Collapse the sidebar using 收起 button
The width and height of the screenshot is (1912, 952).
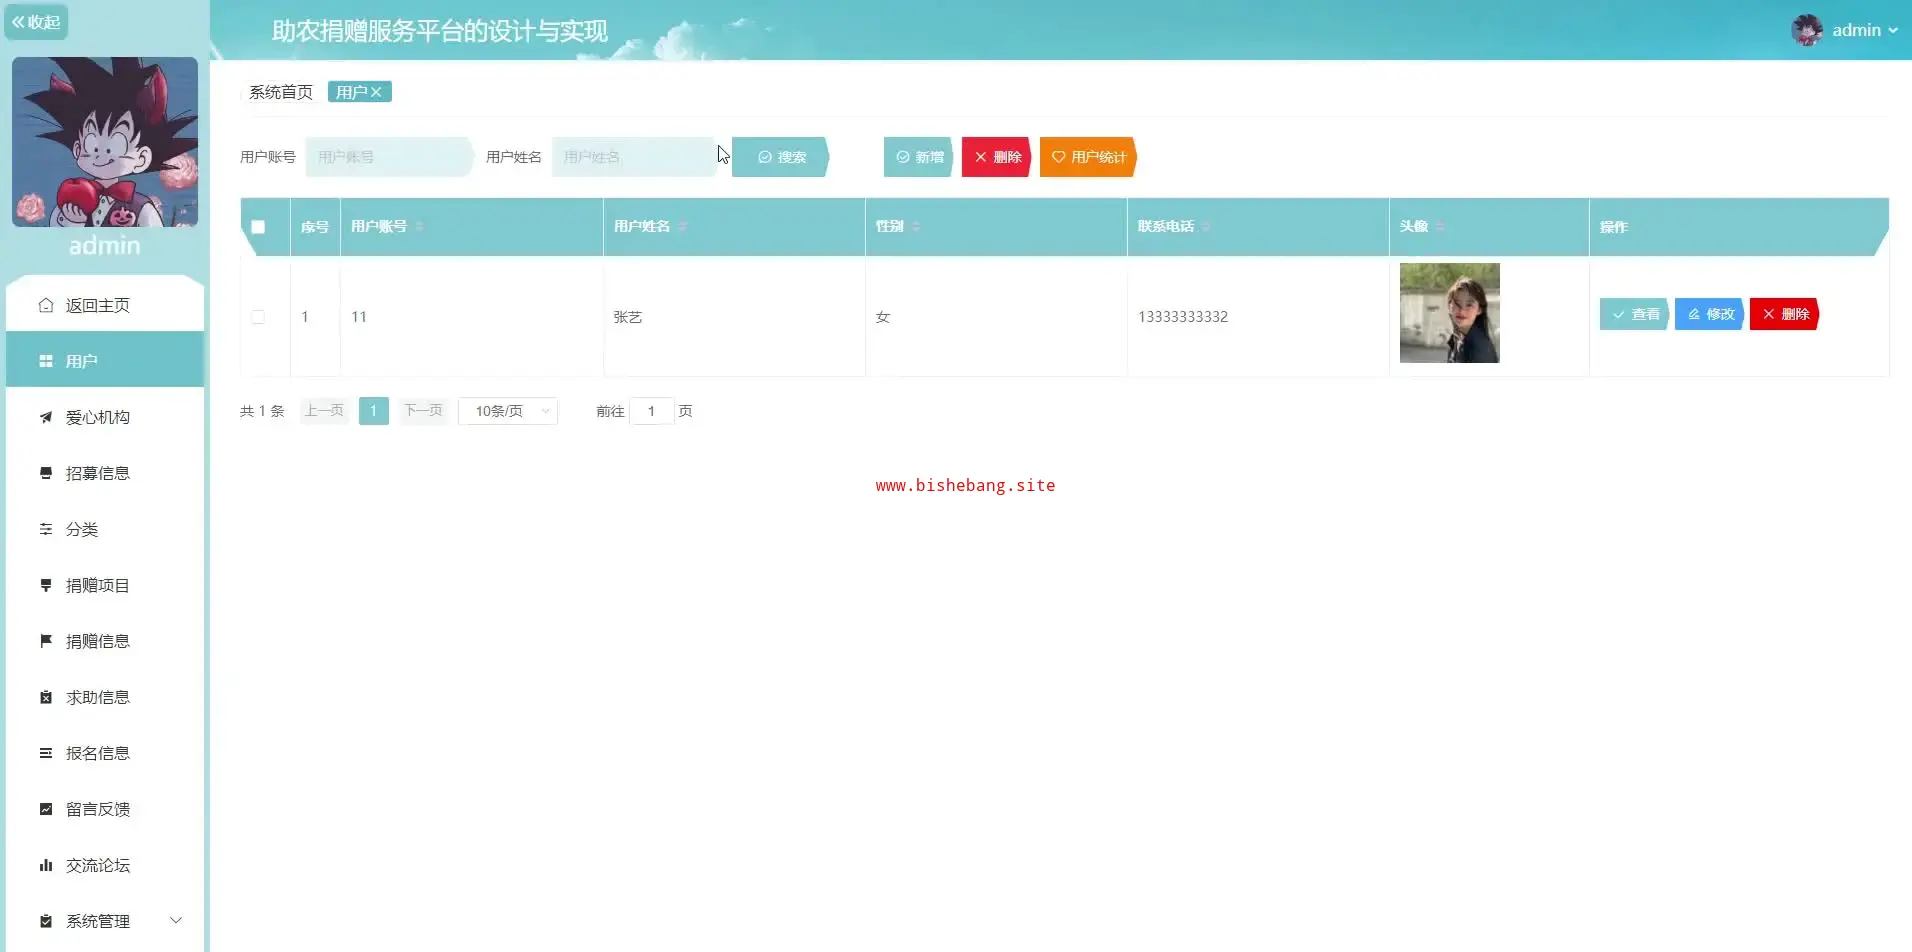(x=36, y=22)
